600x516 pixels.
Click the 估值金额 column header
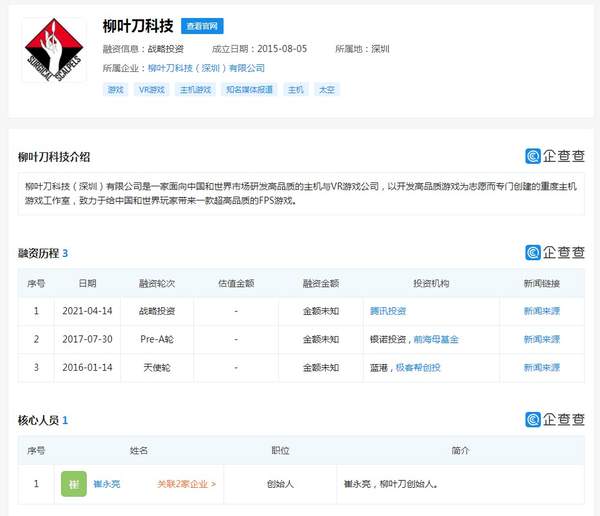coord(236,283)
